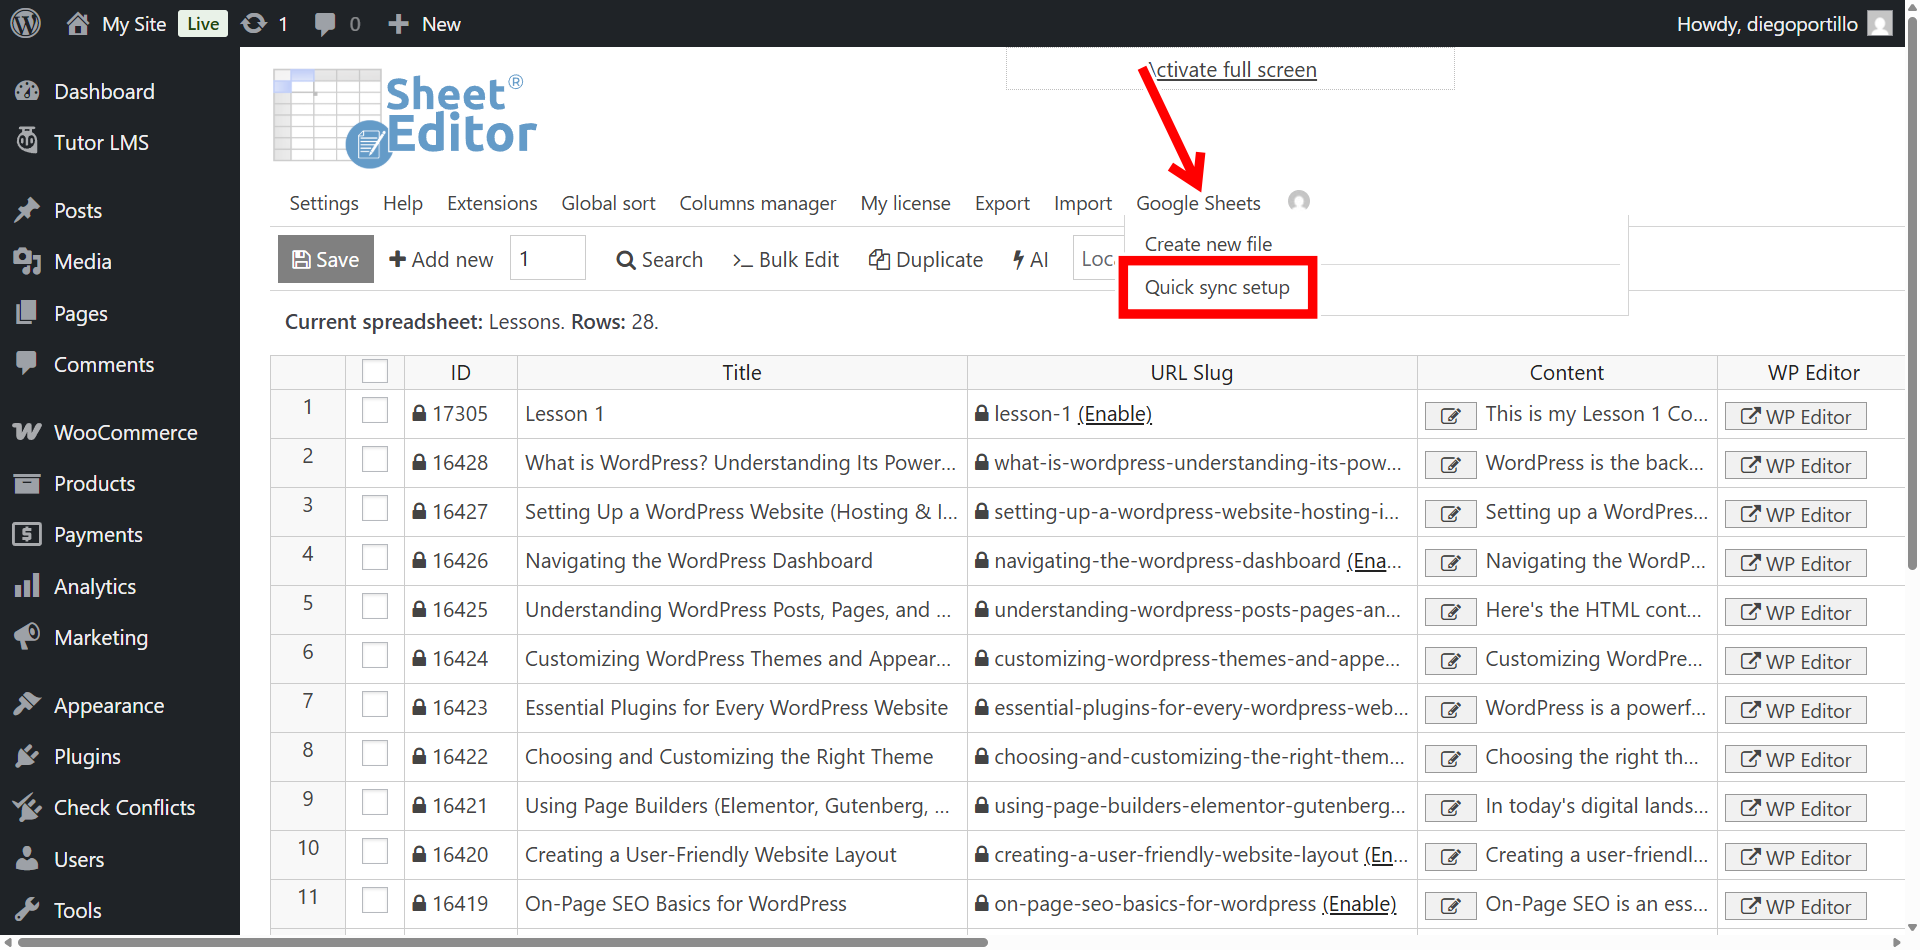Click the Save button
Viewport: 1920px width, 950px height.
tap(325, 259)
